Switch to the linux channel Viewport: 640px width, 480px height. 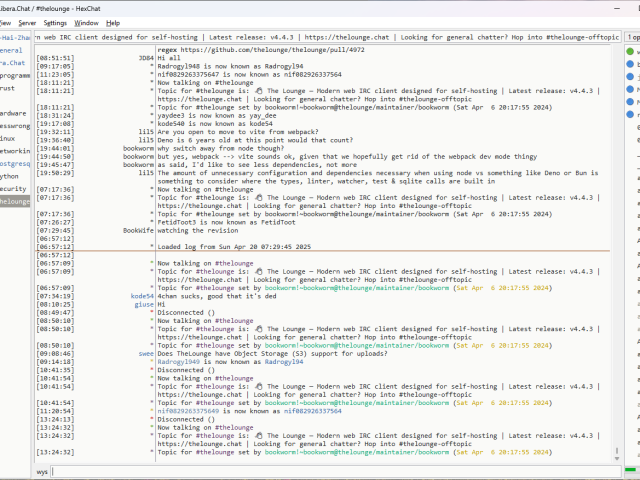pos(9,138)
